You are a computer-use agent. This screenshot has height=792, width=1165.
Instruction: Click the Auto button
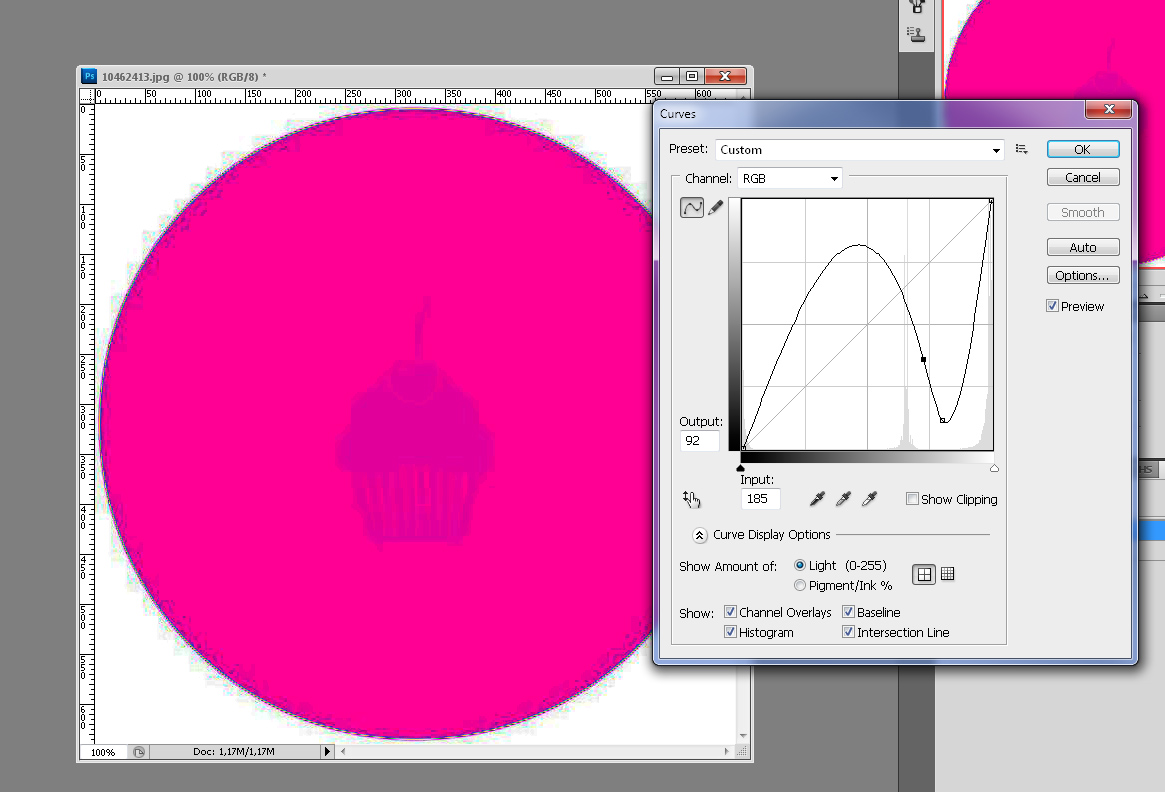[1083, 247]
